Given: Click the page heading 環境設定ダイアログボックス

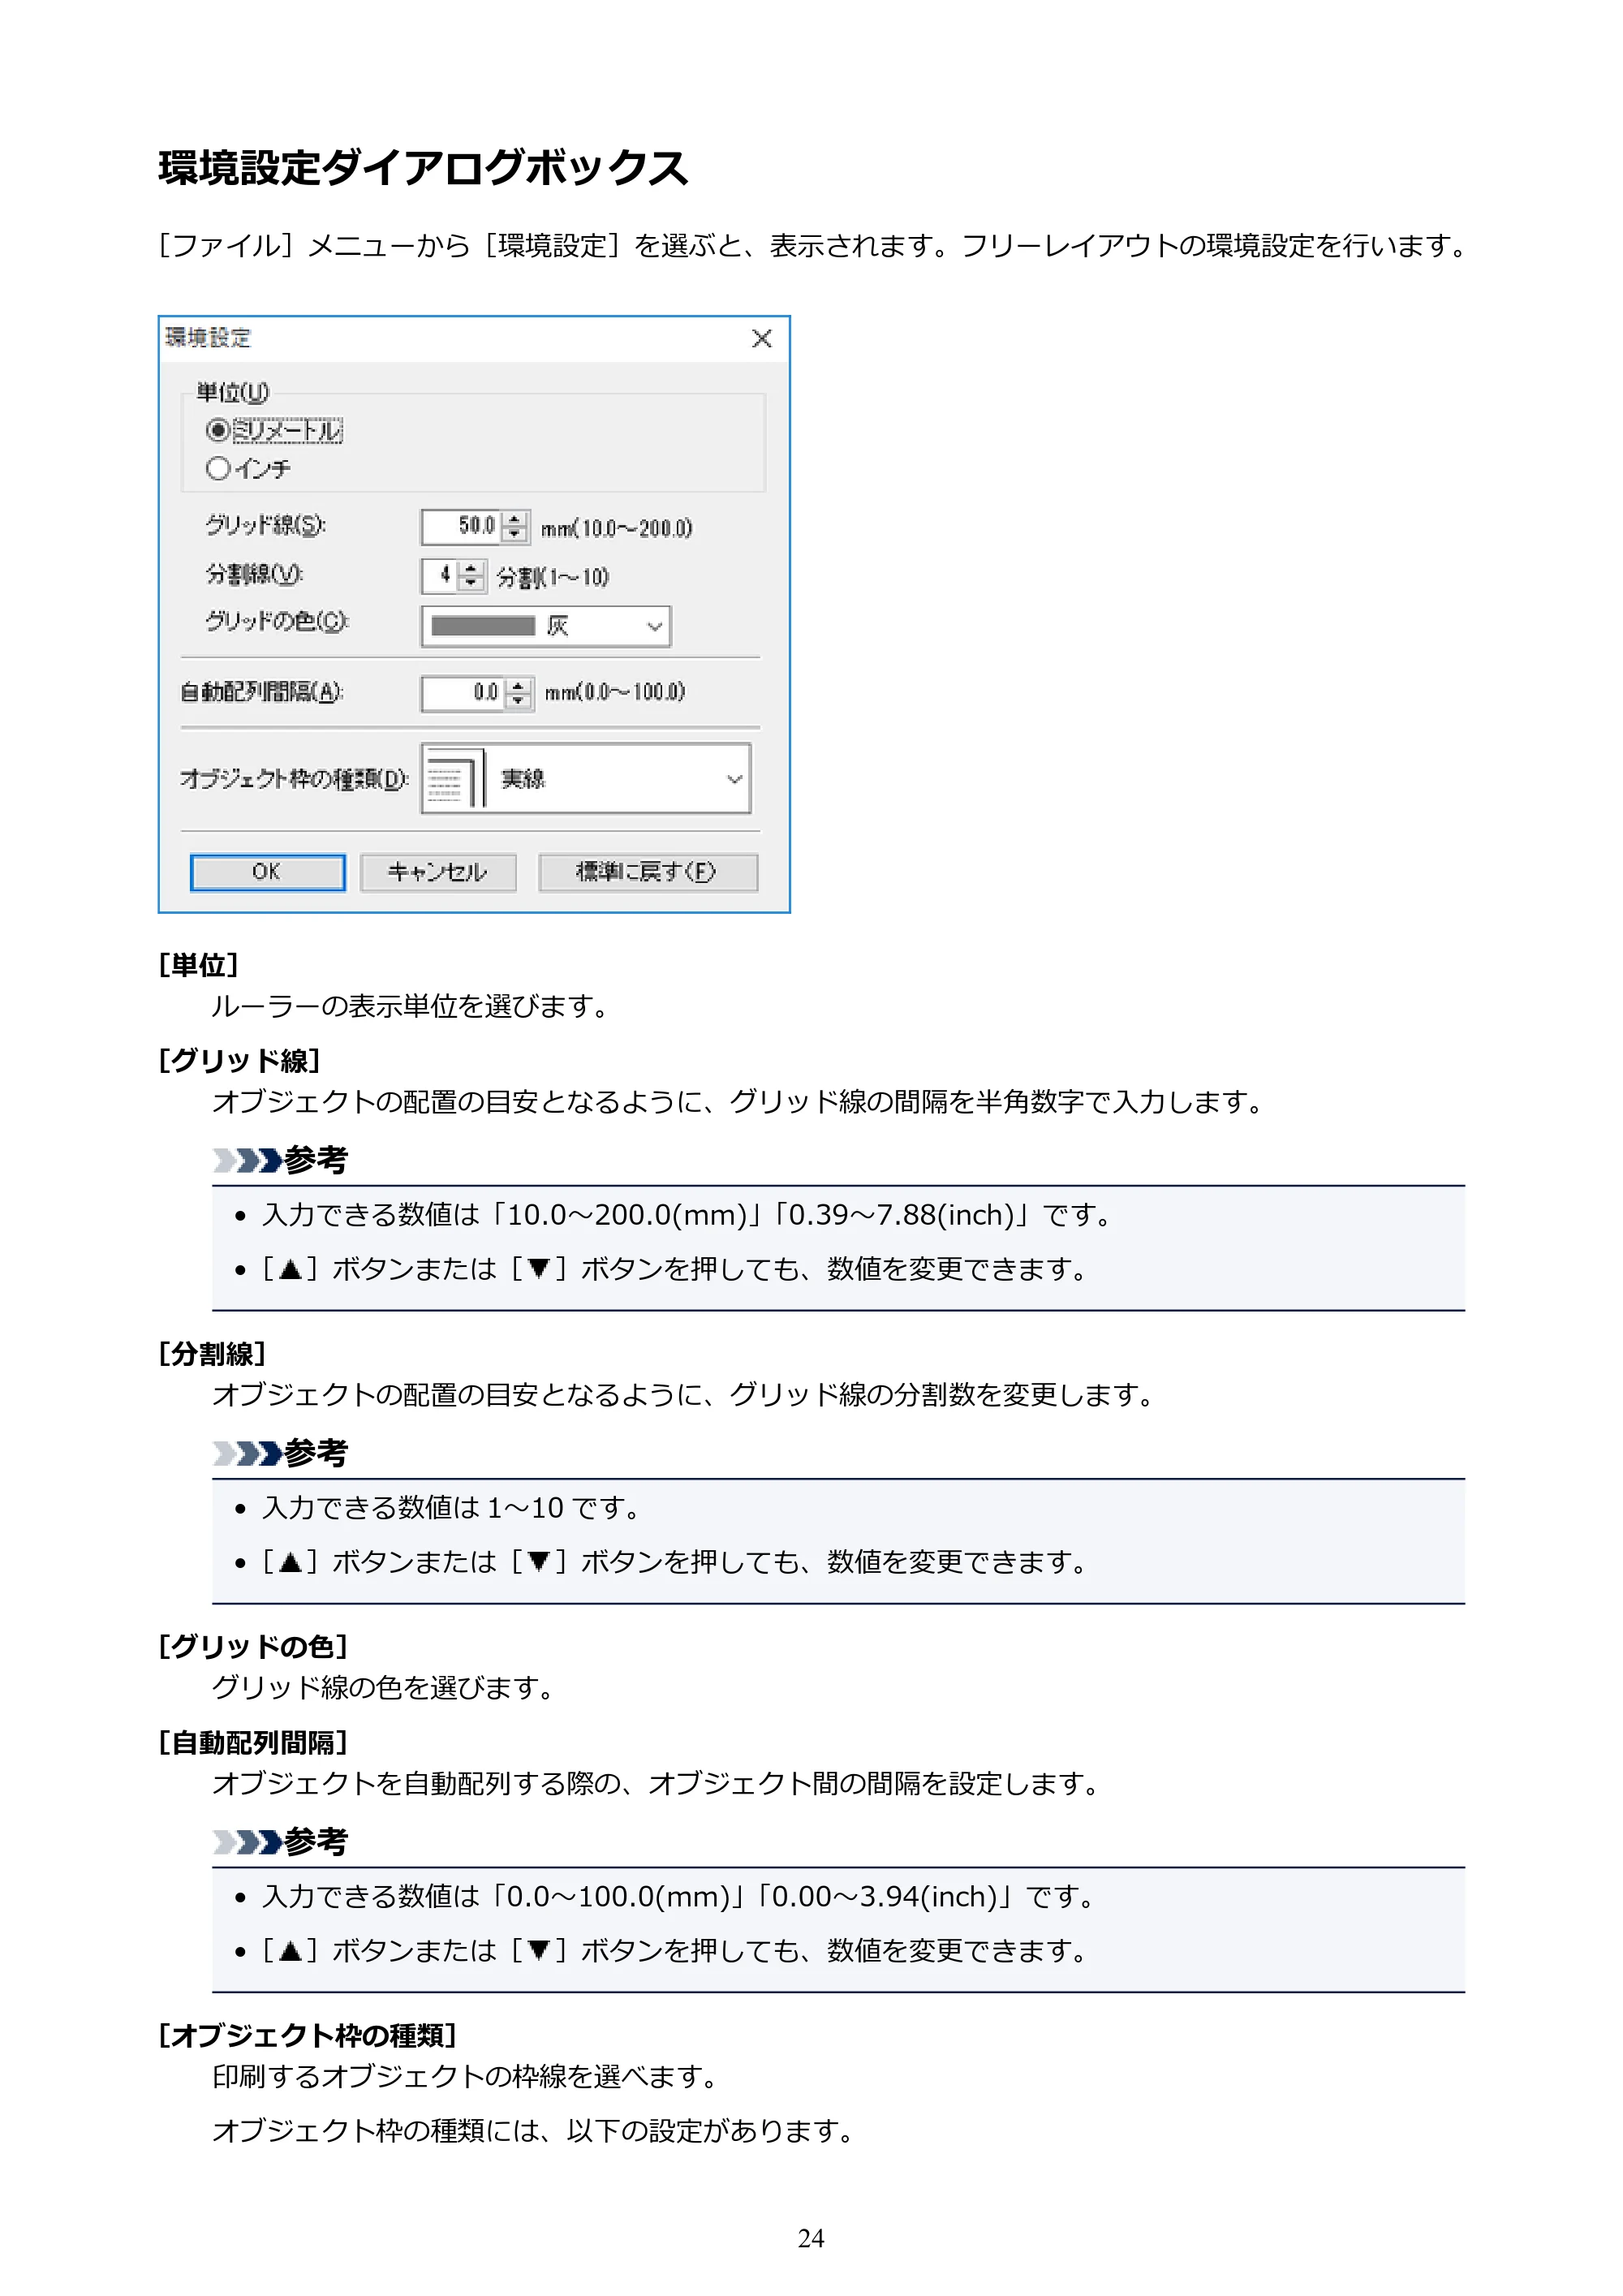Looking at the screenshot, I should [423, 167].
